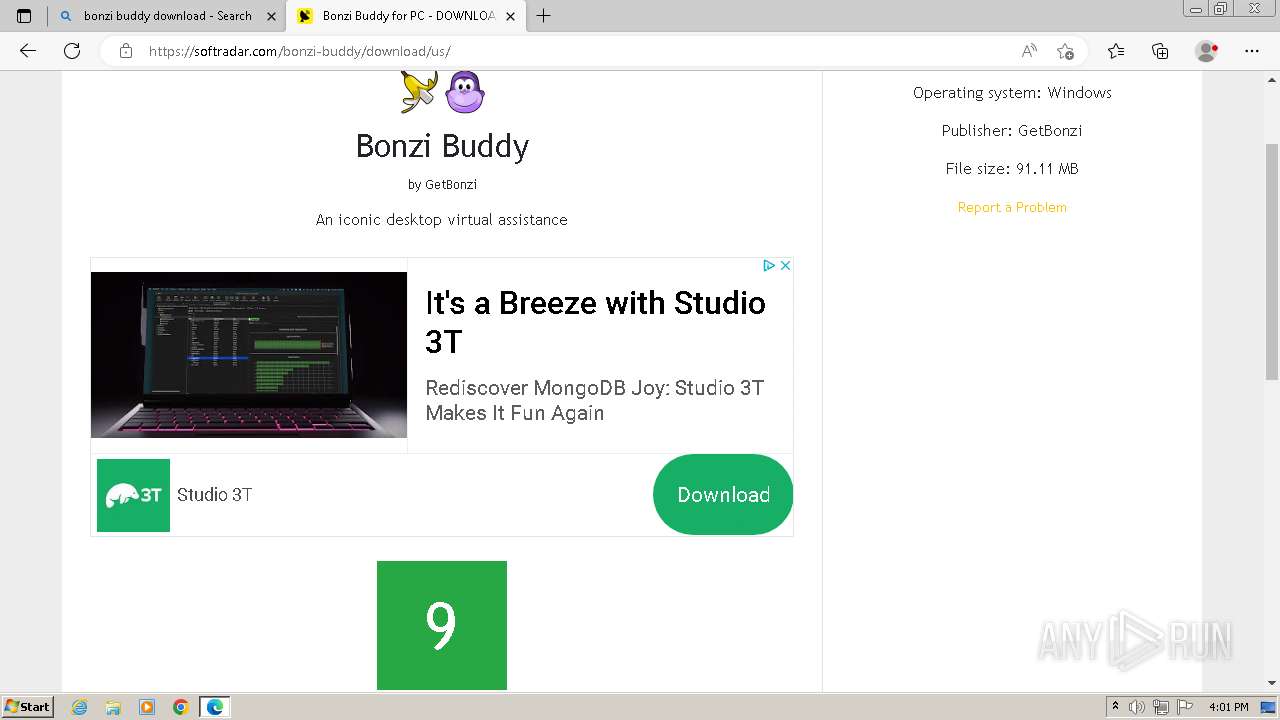Close the Bonzi Buddy for PC tab

click(x=511, y=16)
